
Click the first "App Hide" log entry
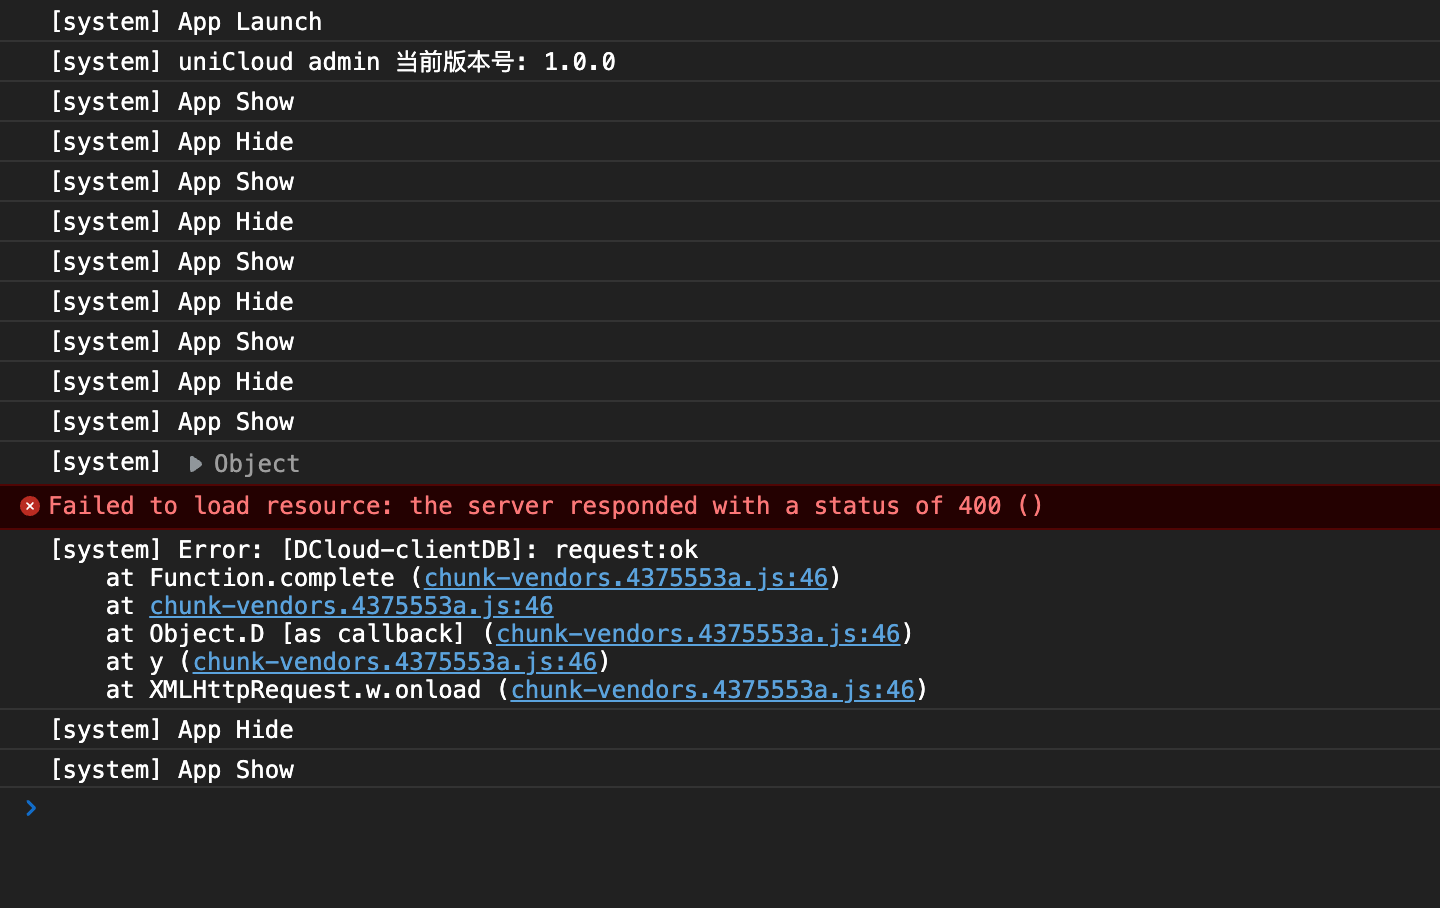(x=172, y=142)
